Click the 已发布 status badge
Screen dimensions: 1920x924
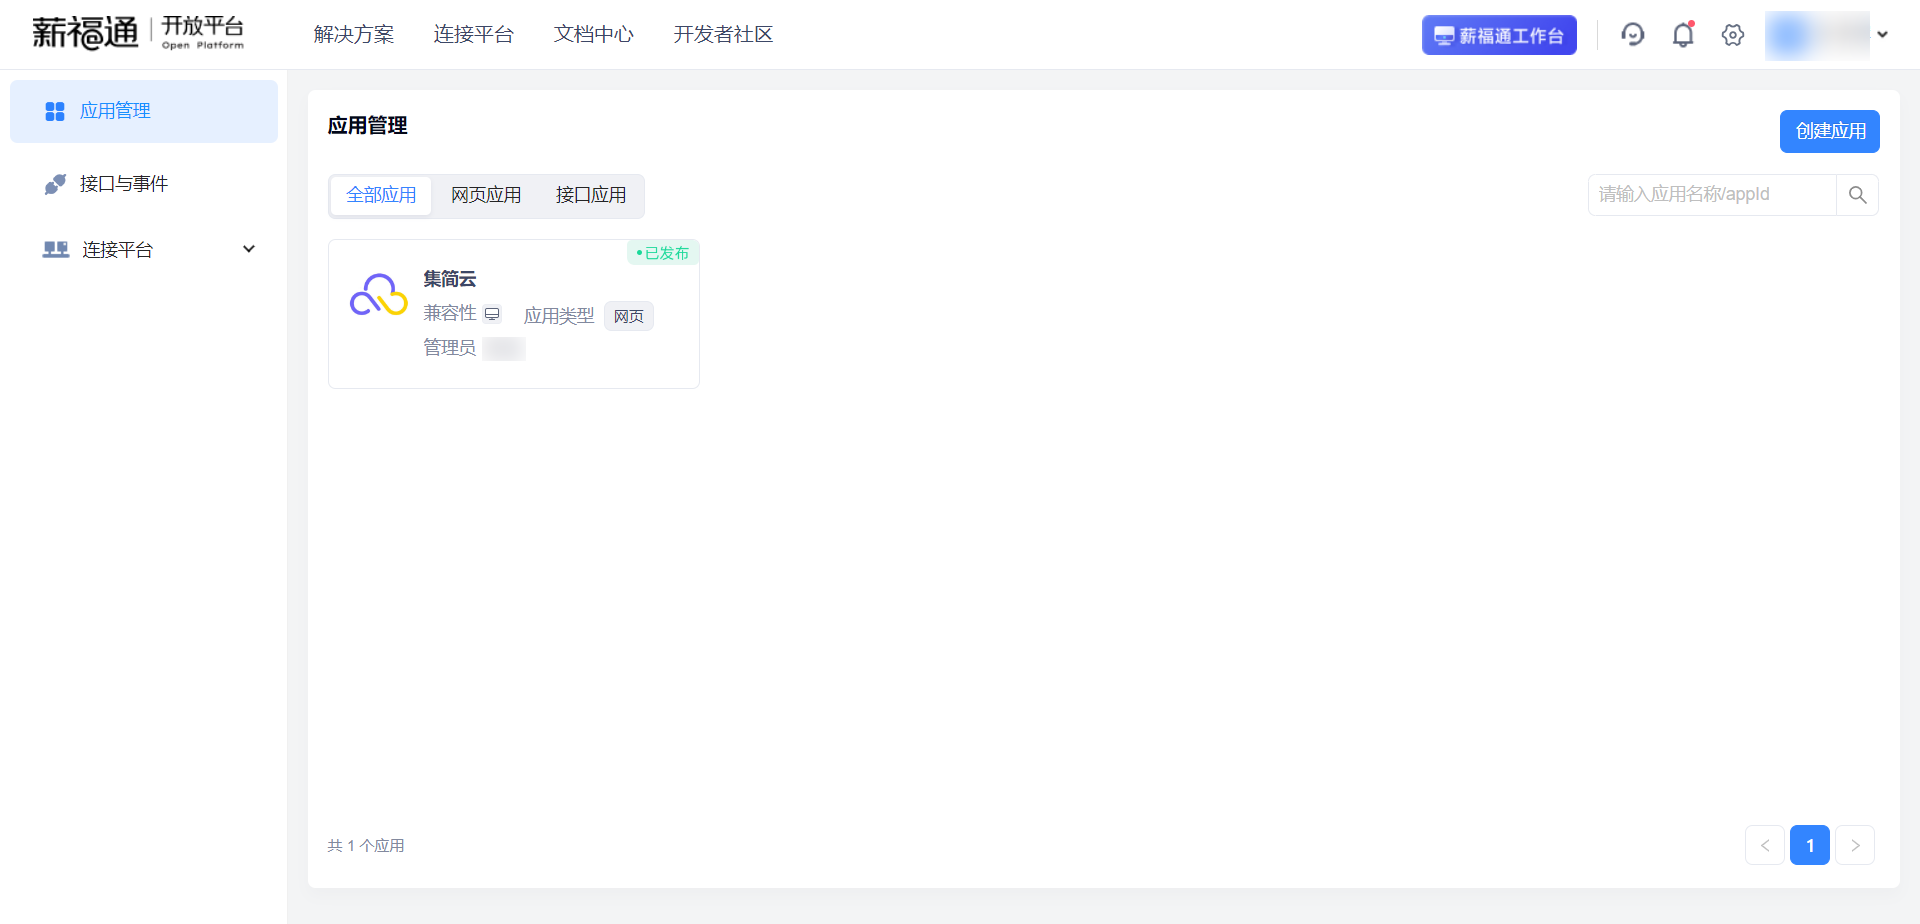(663, 253)
